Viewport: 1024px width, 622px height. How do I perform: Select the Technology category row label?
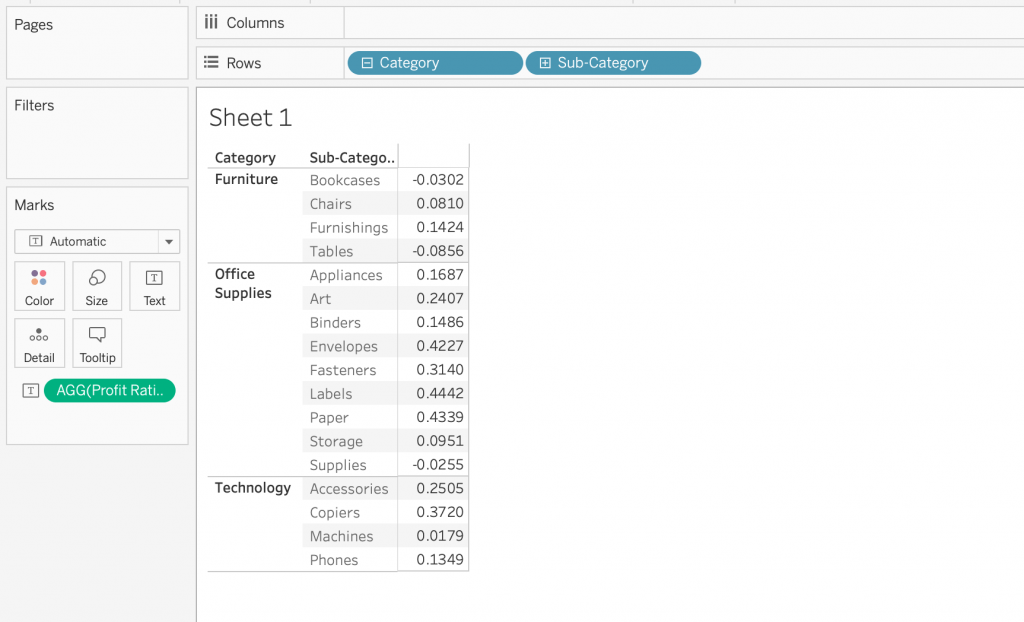pyautogui.click(x=253, y=488)
